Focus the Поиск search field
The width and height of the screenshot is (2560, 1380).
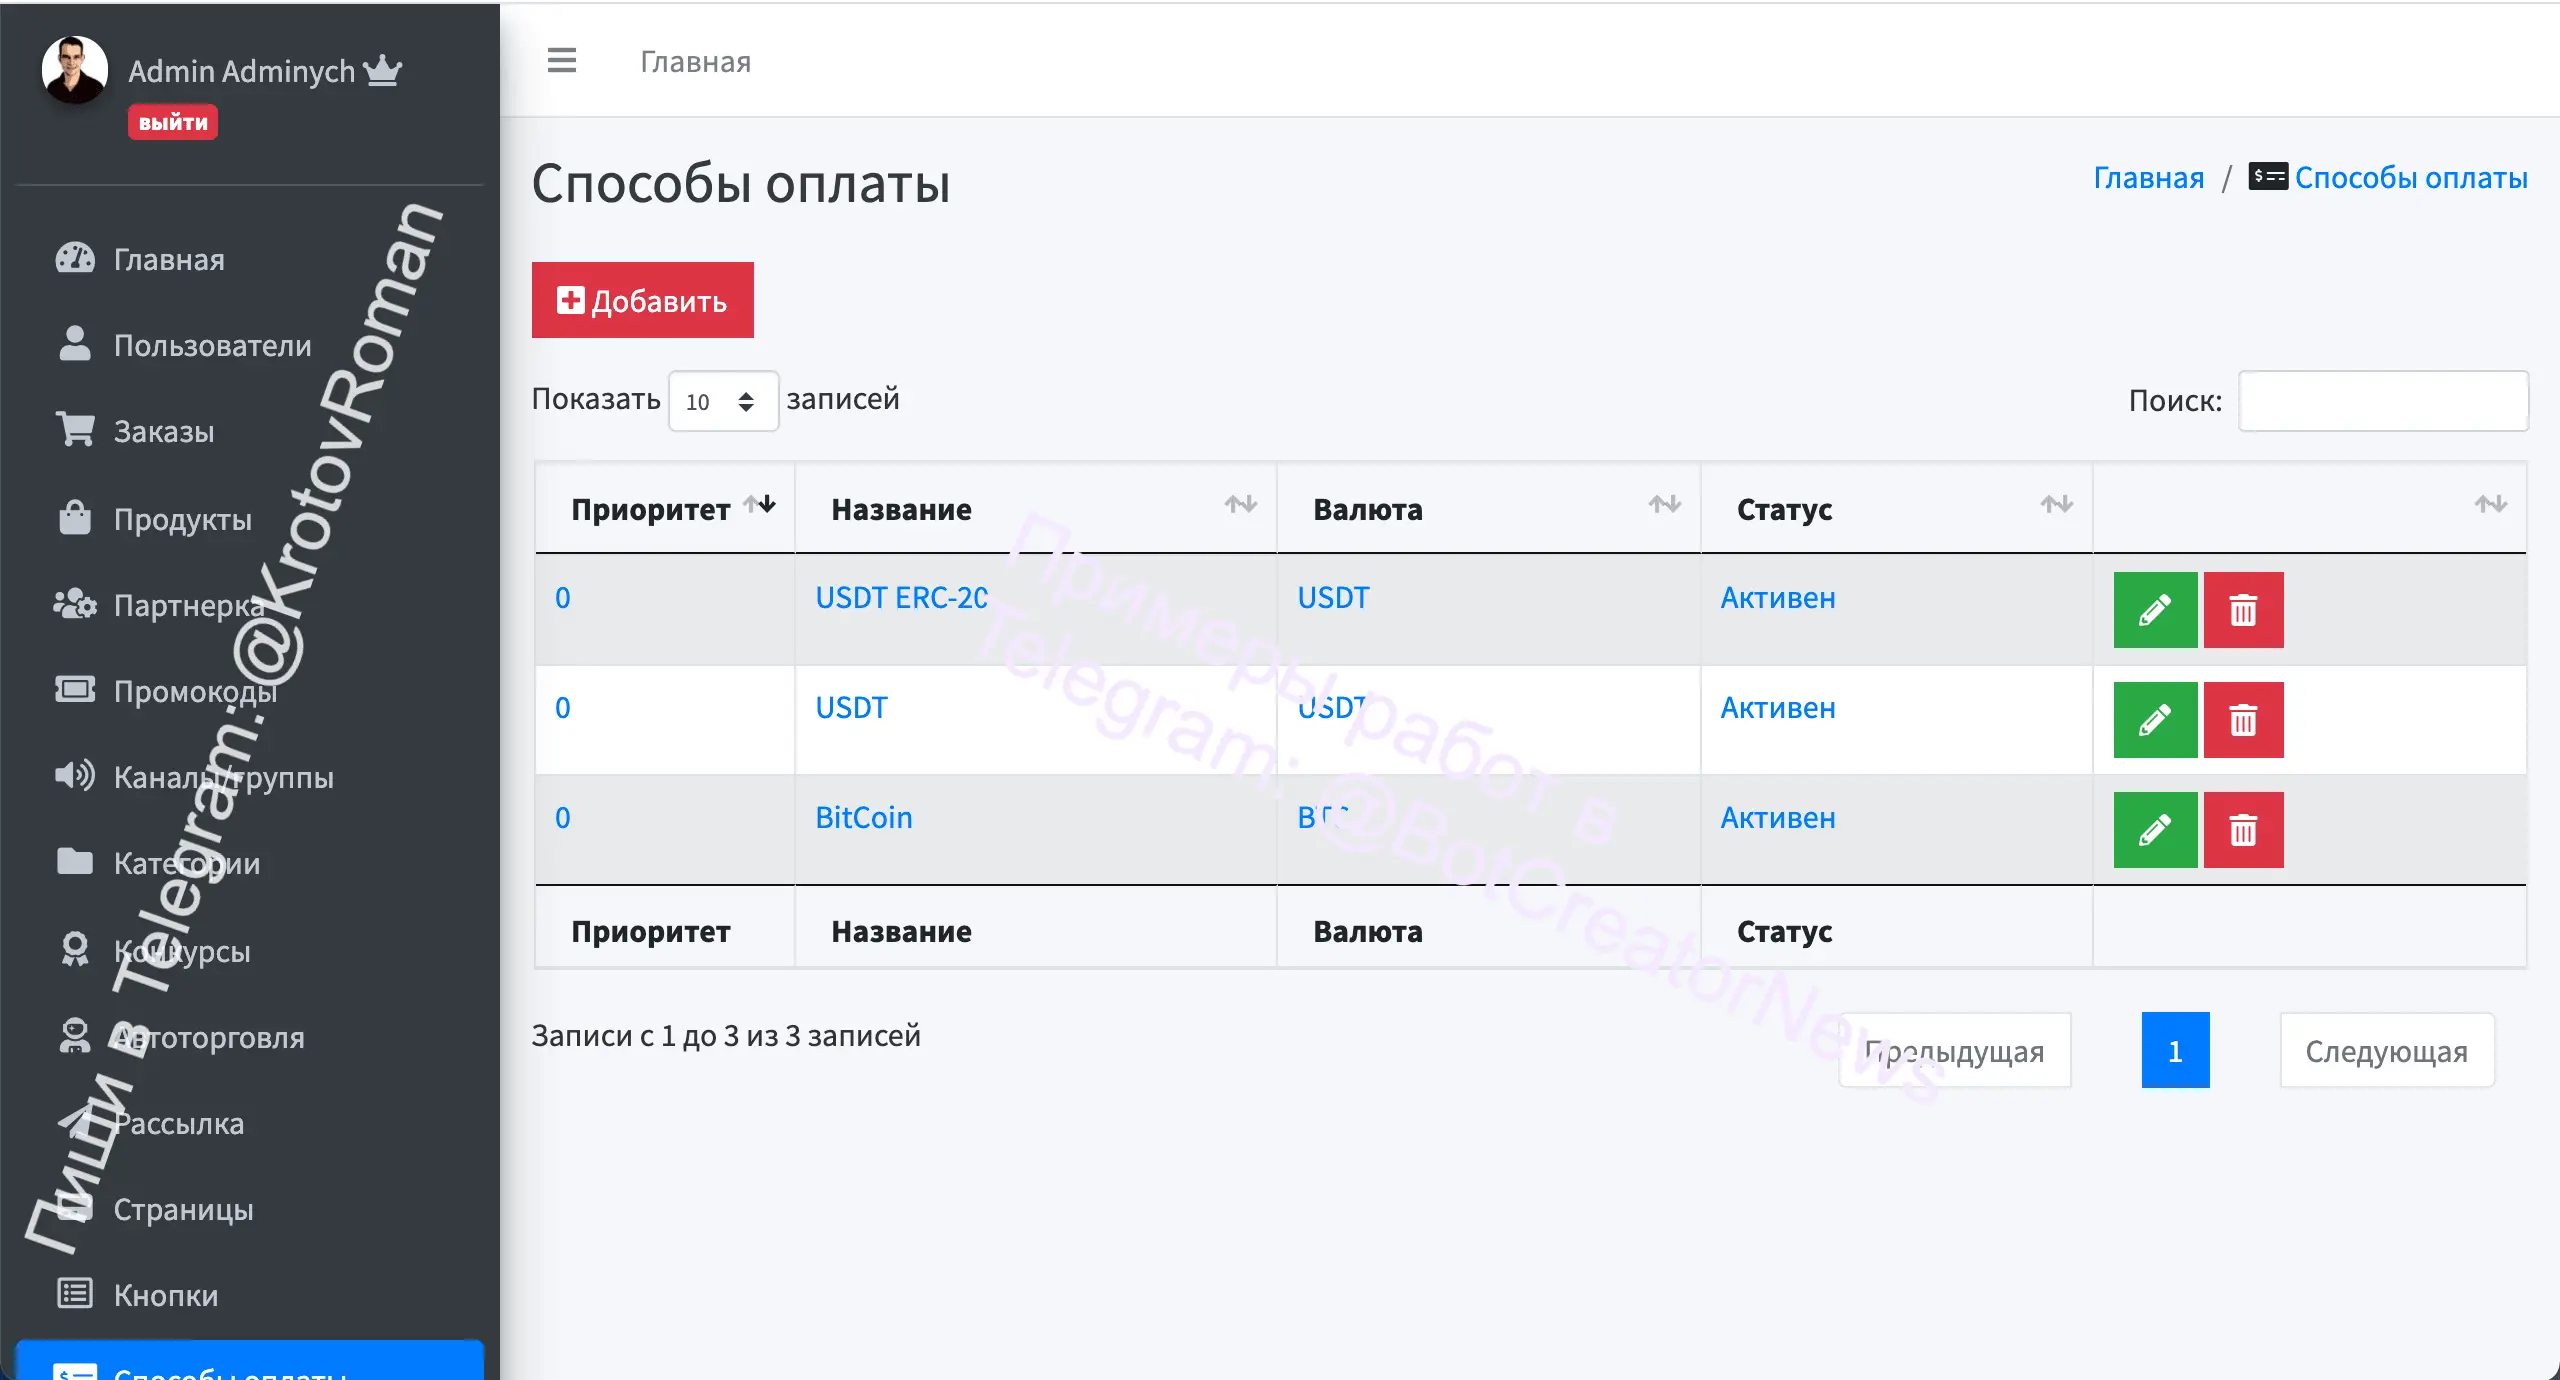[2383, 401]
